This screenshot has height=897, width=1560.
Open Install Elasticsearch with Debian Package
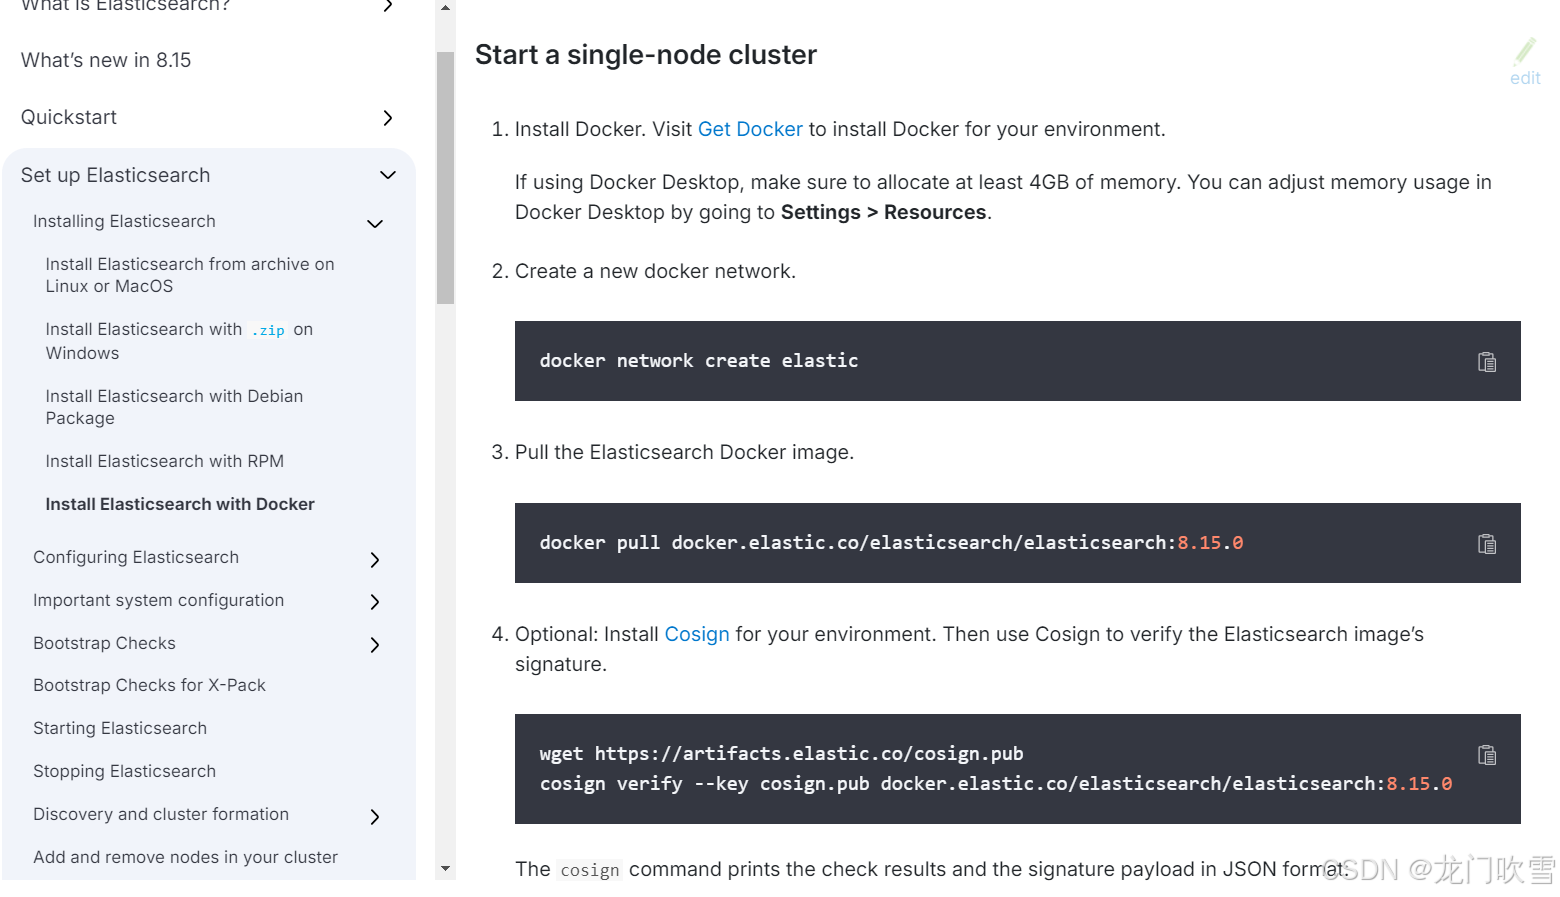tap(174, 407)
